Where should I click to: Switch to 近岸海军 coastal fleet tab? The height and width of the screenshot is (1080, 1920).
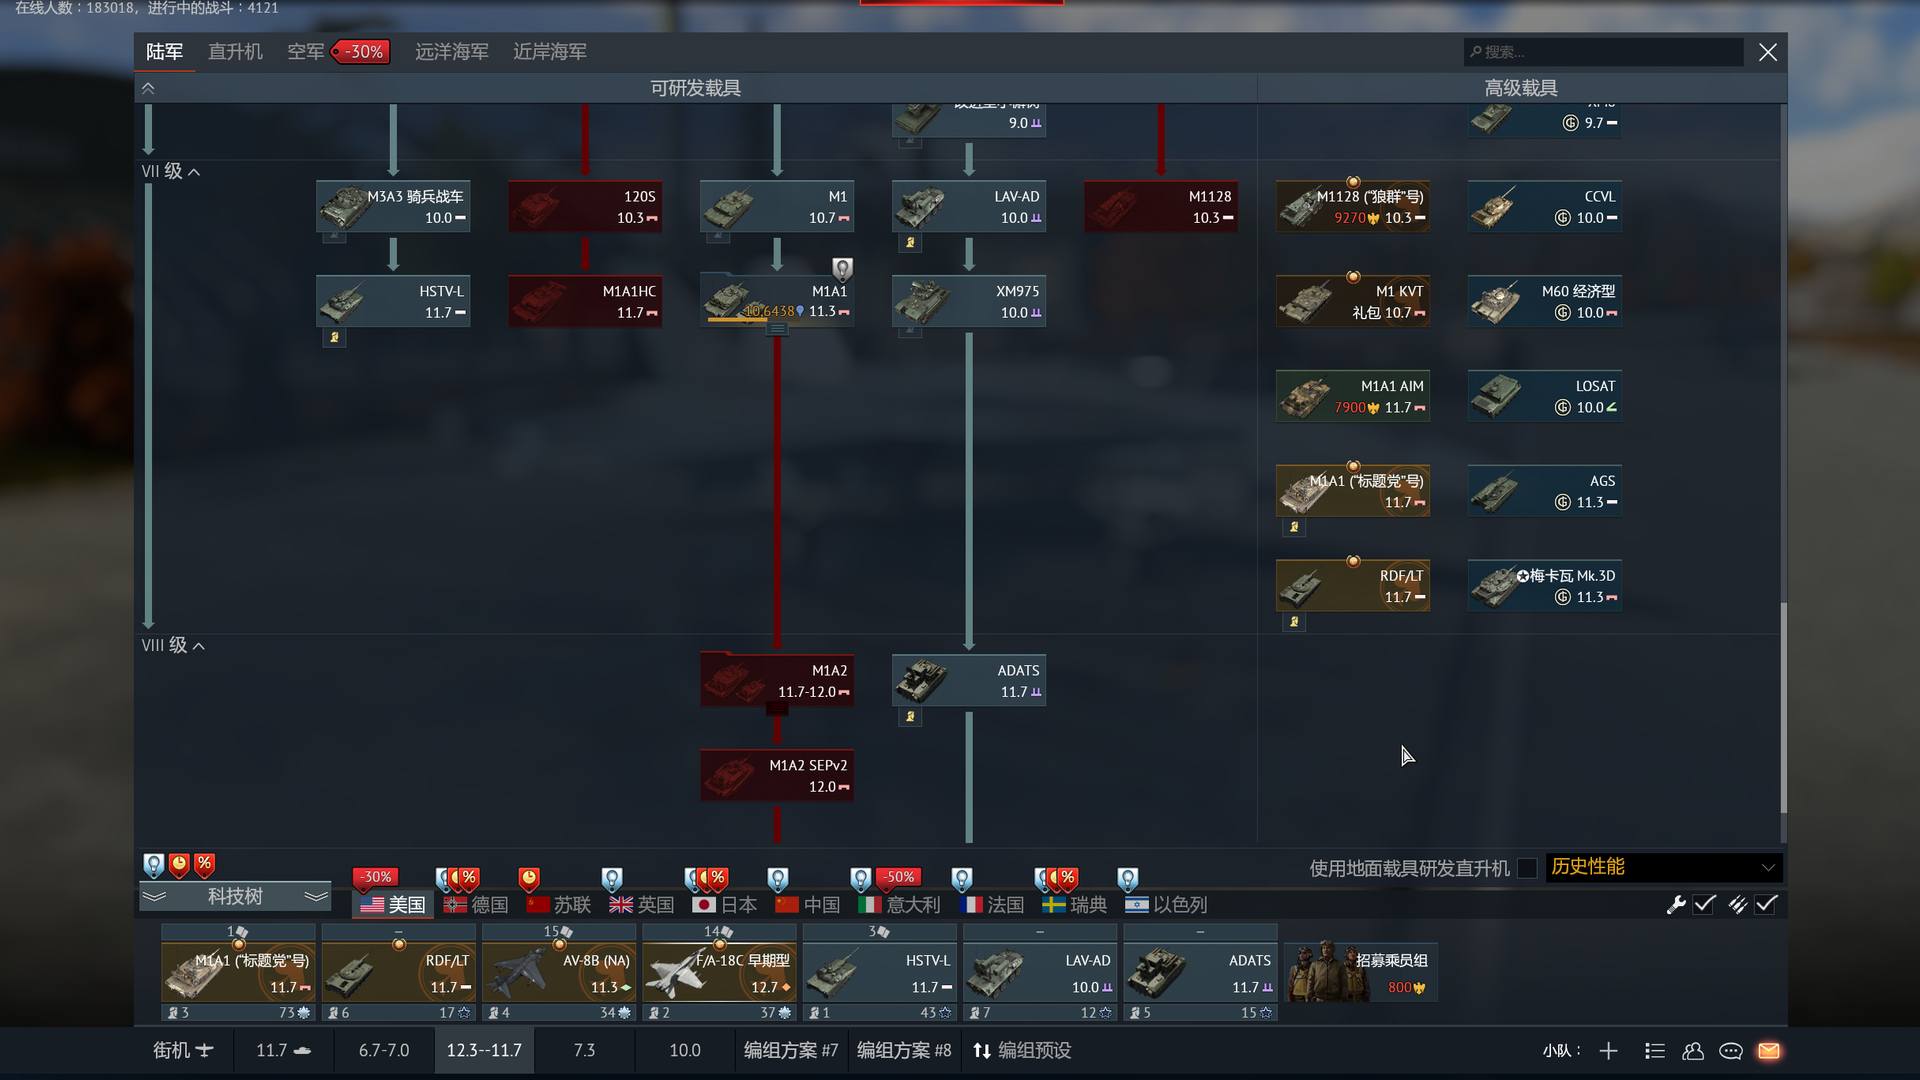549,51
